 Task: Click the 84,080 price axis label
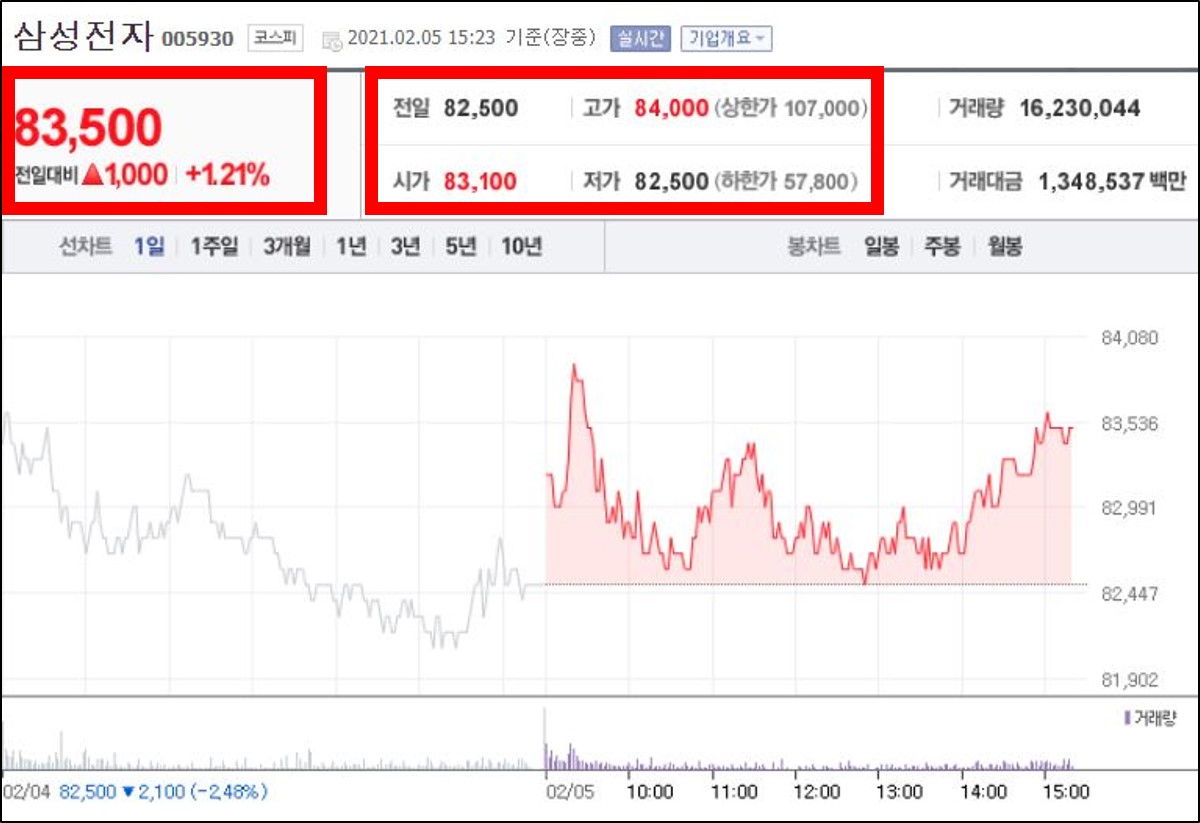1129,338
